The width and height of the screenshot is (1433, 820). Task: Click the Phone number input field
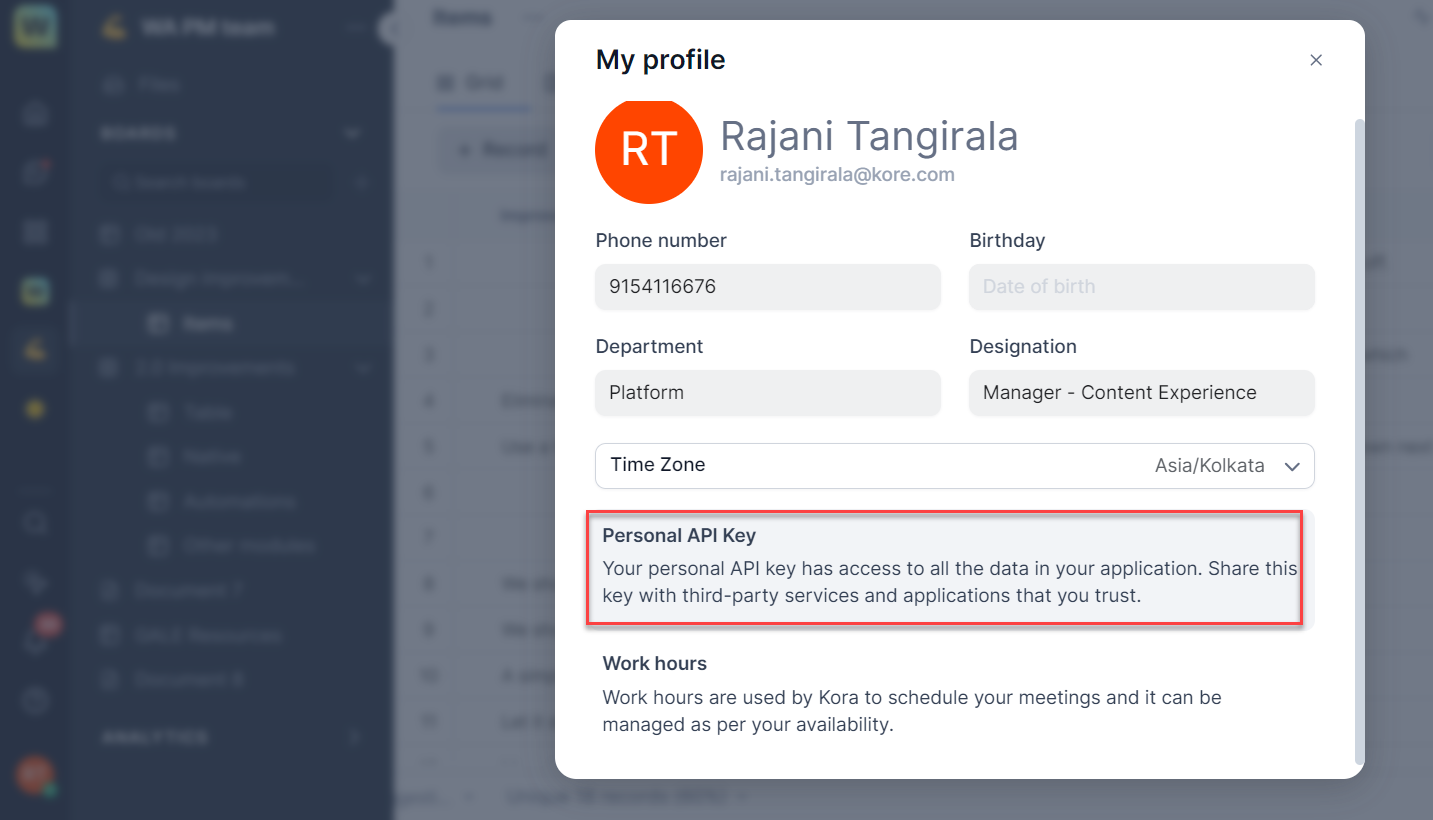tap(767, 287)
